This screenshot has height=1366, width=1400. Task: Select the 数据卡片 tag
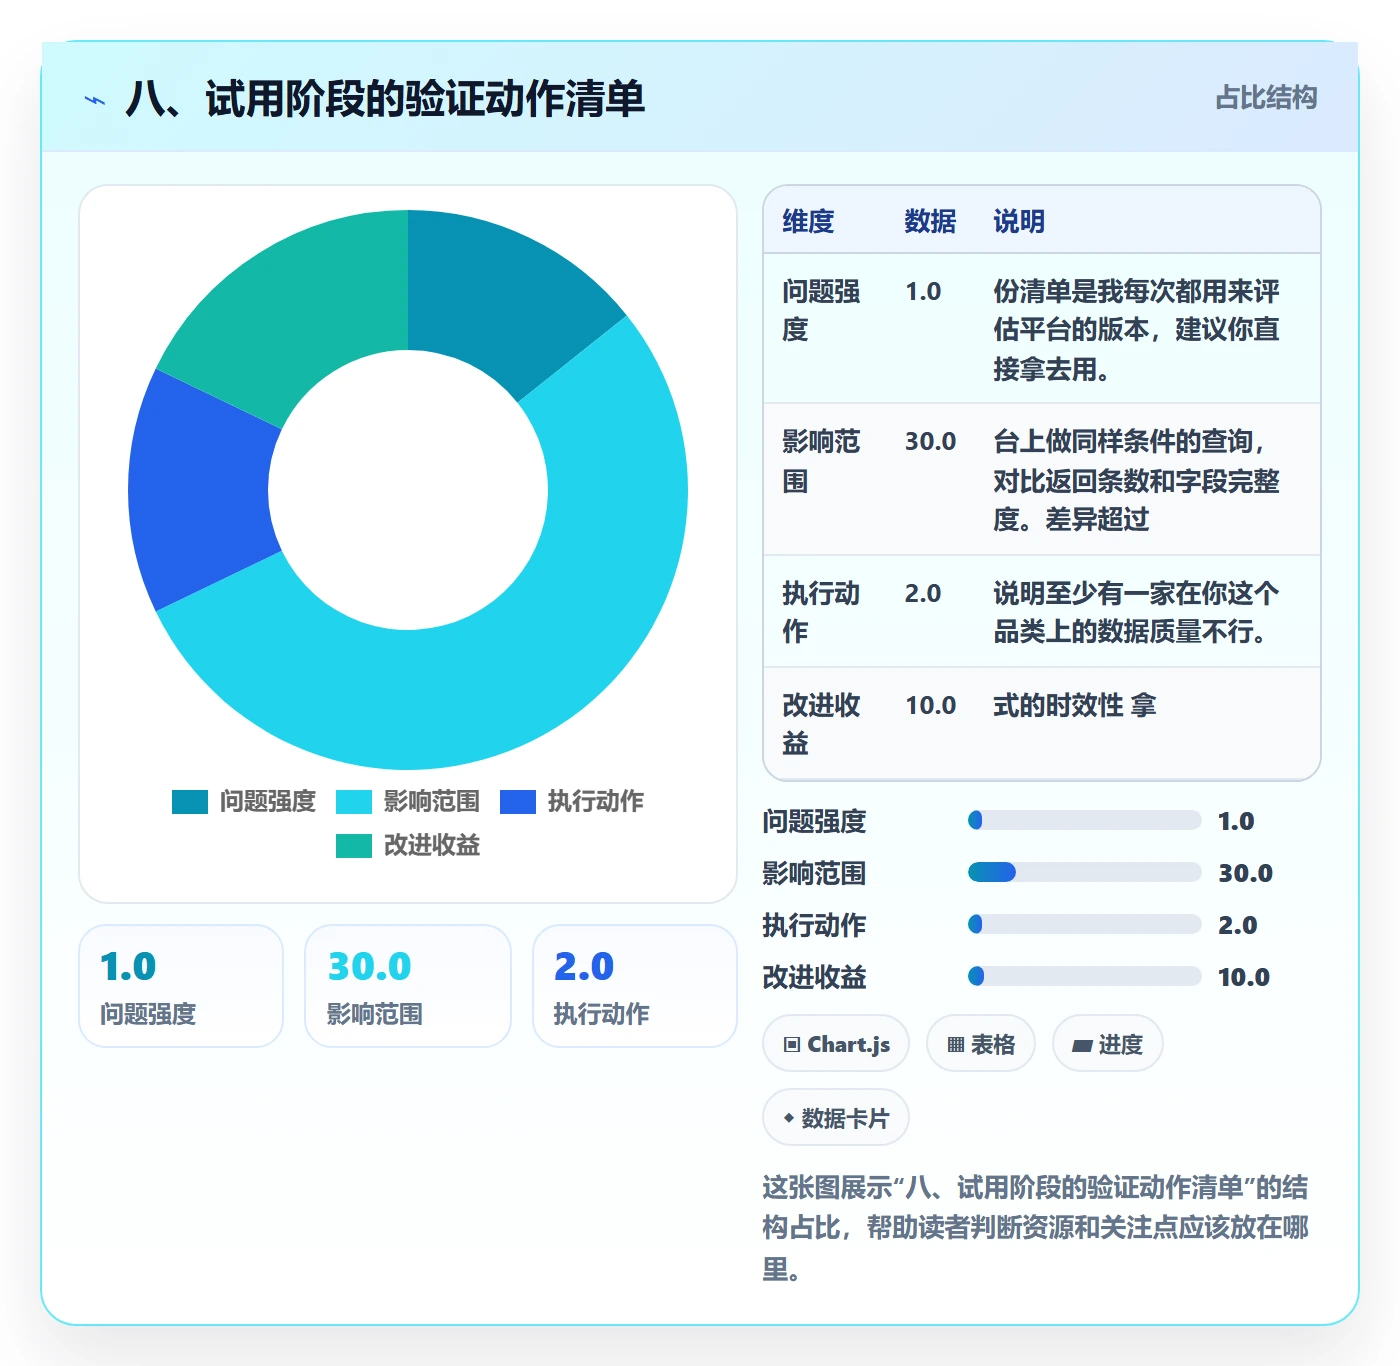[x=836, y=1118]
